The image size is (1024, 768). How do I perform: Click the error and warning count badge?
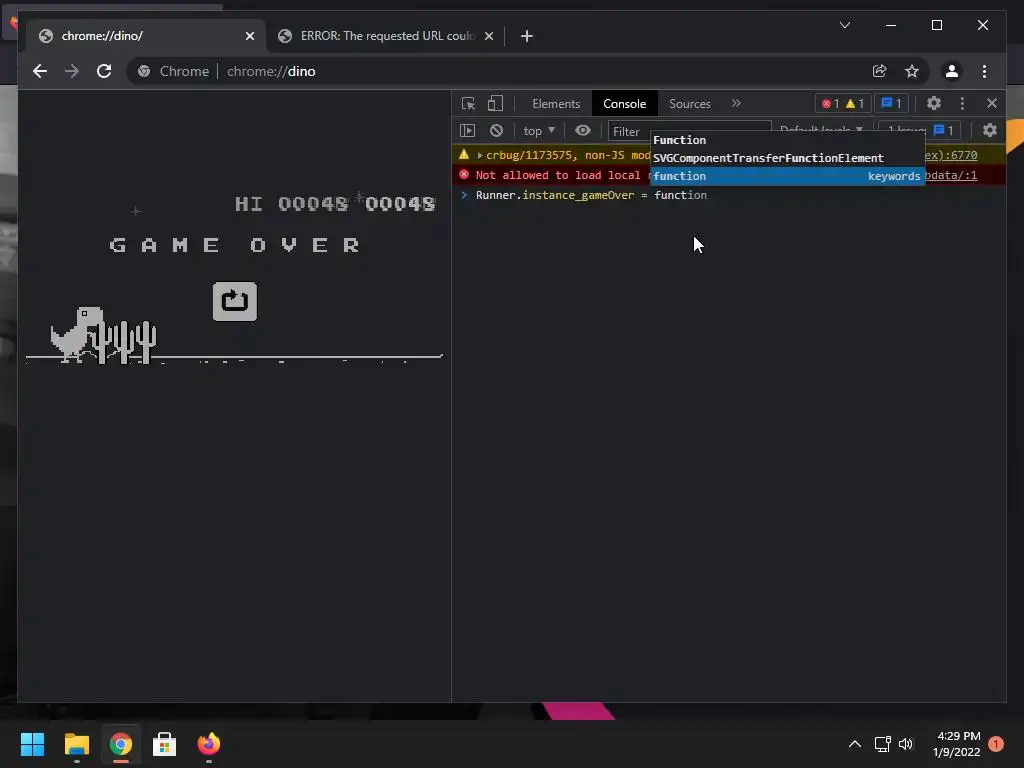[842, 103]
